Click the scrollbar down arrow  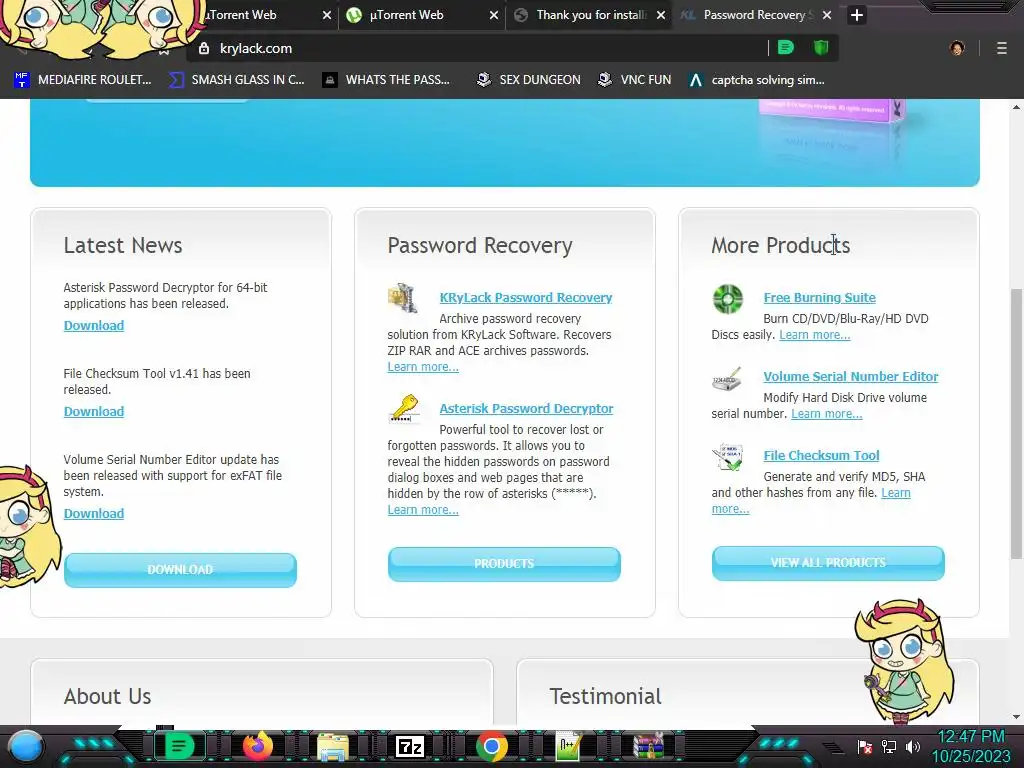(x=1016, y=716)
